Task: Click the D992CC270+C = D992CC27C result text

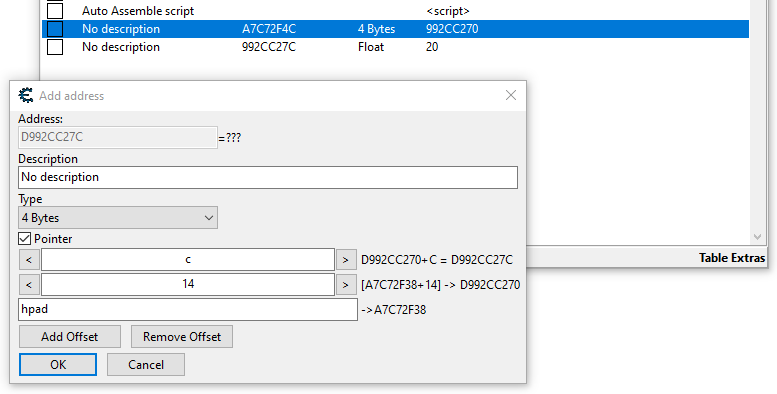Action: pos(437,260)
